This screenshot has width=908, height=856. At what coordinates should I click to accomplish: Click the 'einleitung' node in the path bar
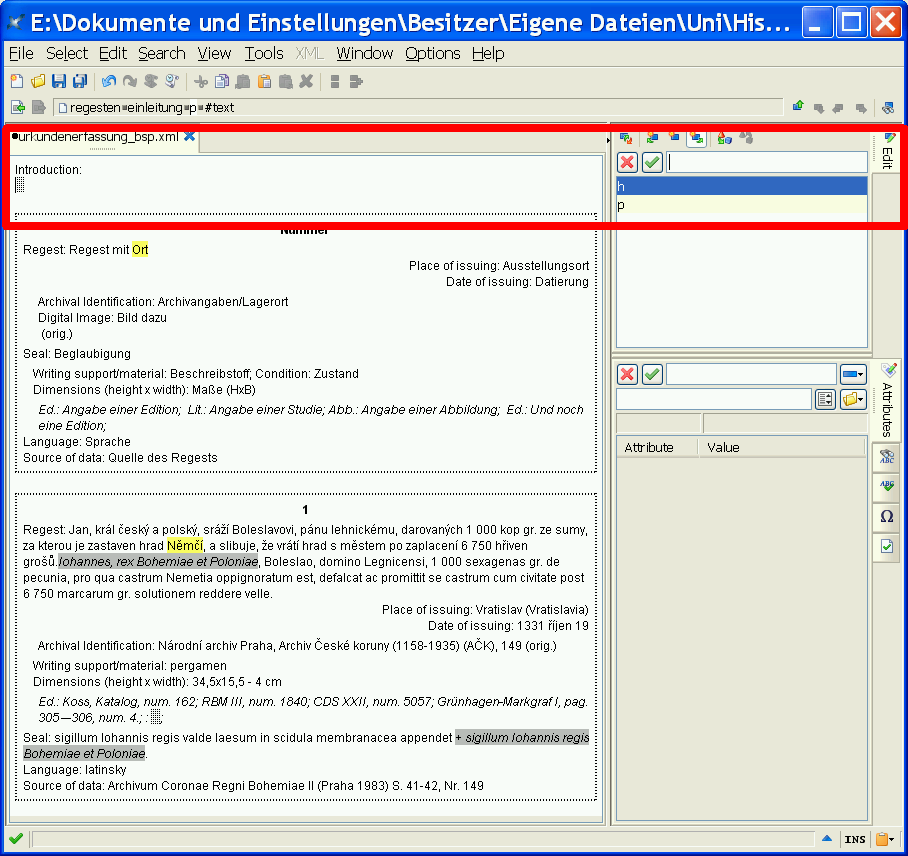pos(155,108)
